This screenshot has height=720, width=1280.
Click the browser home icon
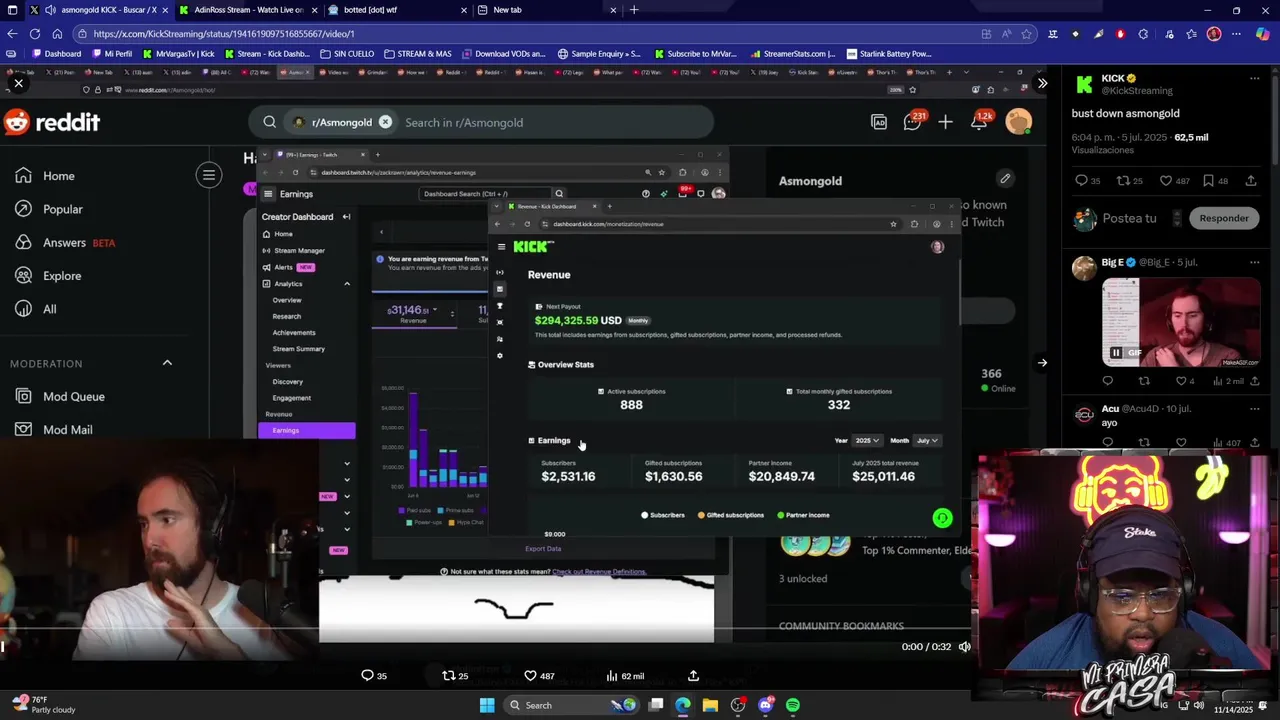[57, 34]
